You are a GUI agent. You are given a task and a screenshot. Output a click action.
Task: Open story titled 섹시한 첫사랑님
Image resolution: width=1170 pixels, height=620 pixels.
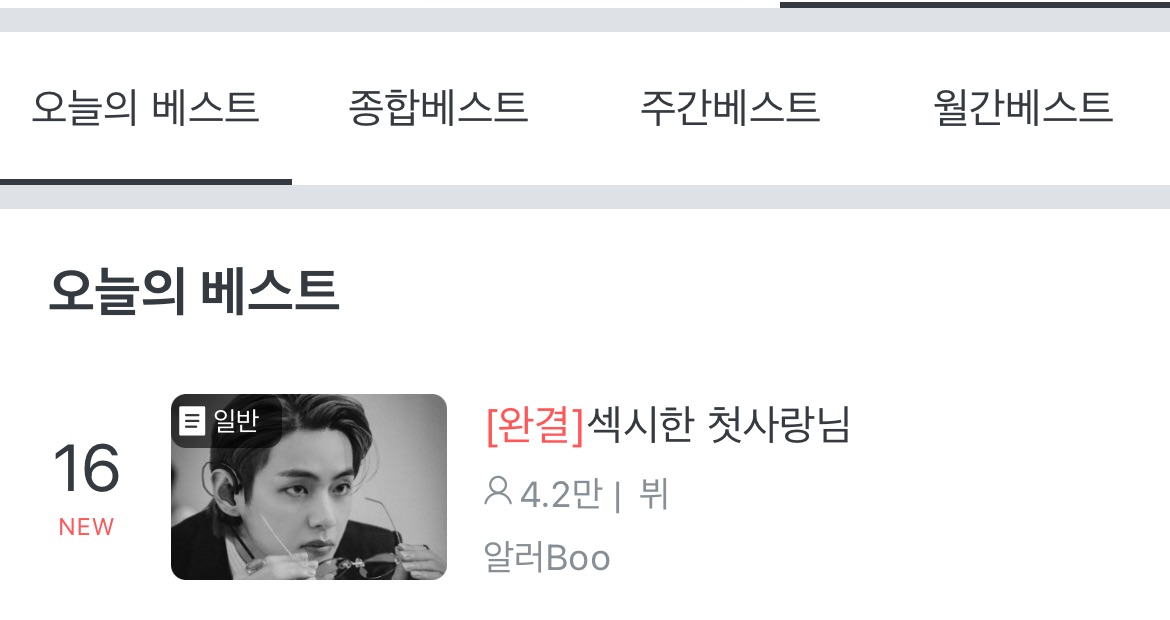coord(719,425)
